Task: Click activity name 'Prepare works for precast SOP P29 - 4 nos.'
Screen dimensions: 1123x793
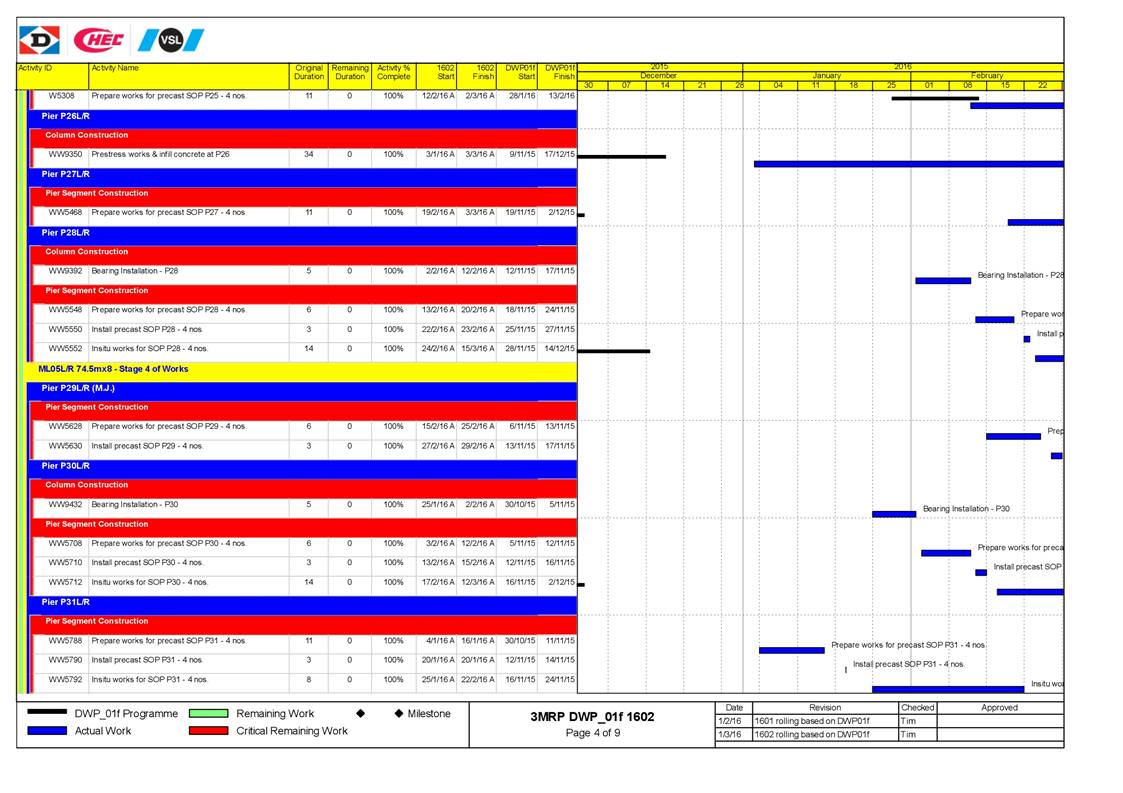Action: [x=169, y=426]
